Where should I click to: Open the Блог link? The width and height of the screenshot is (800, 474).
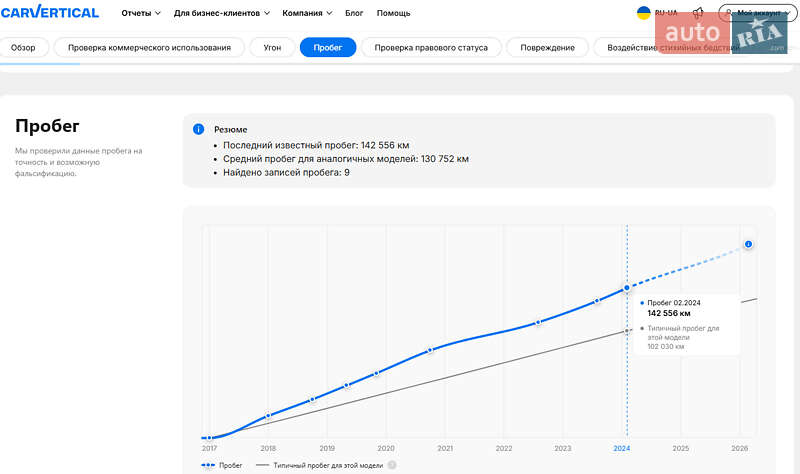click(x=354, y=13)
